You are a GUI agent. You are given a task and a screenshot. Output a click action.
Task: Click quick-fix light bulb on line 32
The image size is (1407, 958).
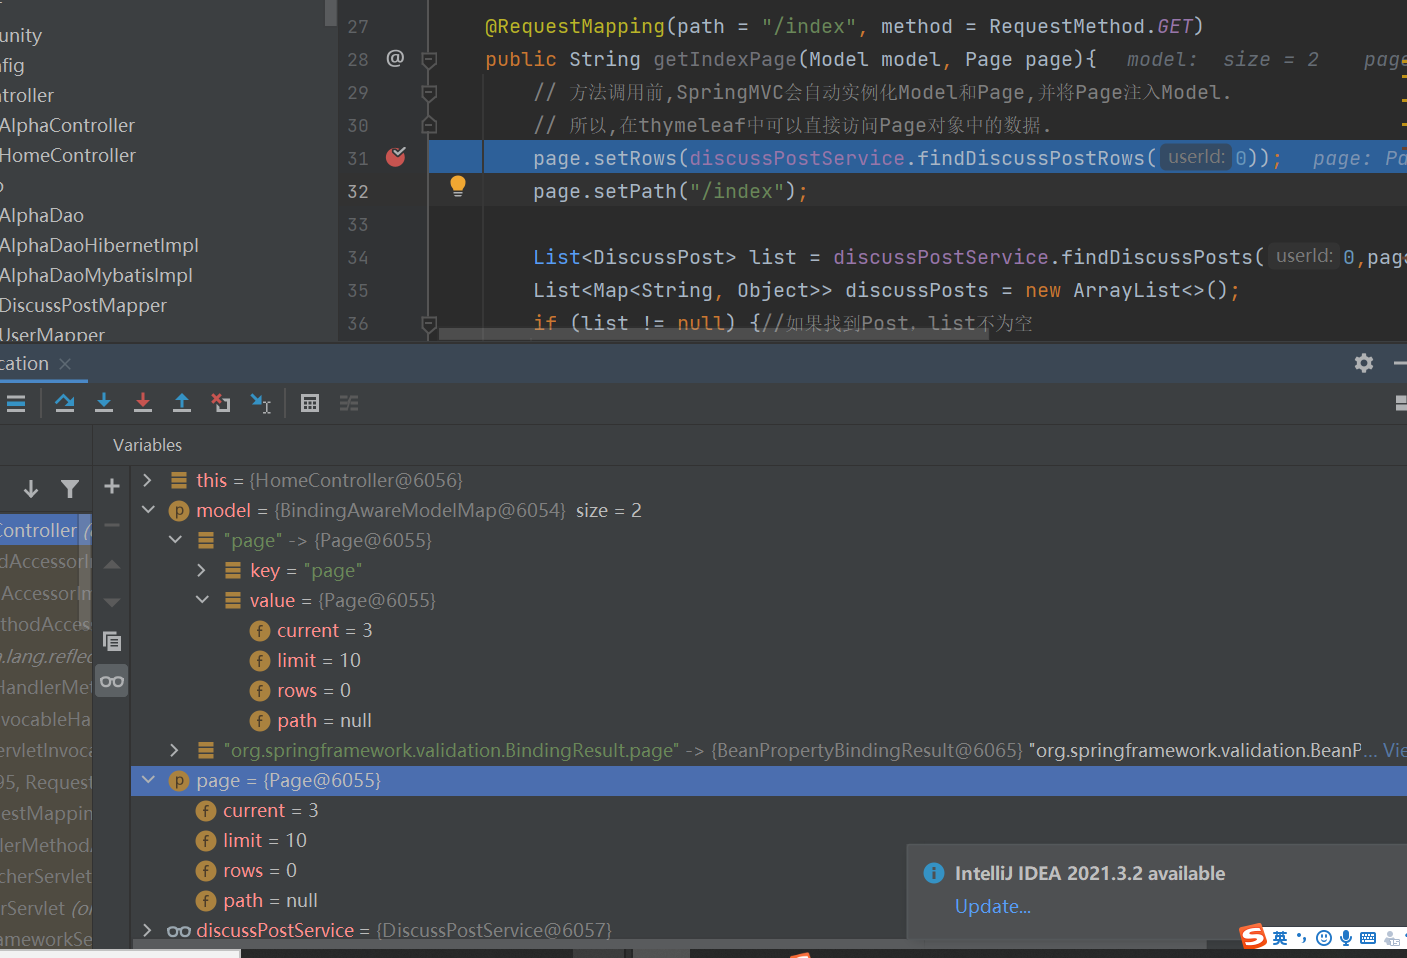point(458,185)
